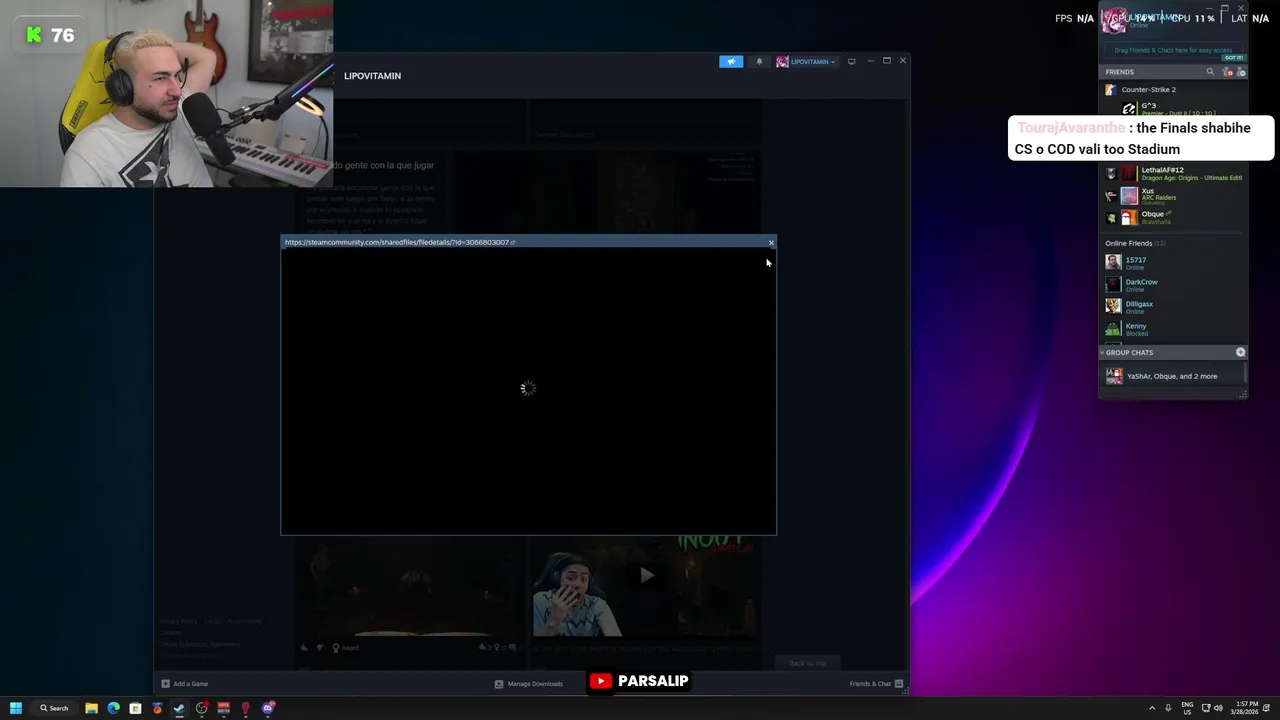
Task: Open Manage Downloads in Steam footer
Action: (x=529, y=684)
